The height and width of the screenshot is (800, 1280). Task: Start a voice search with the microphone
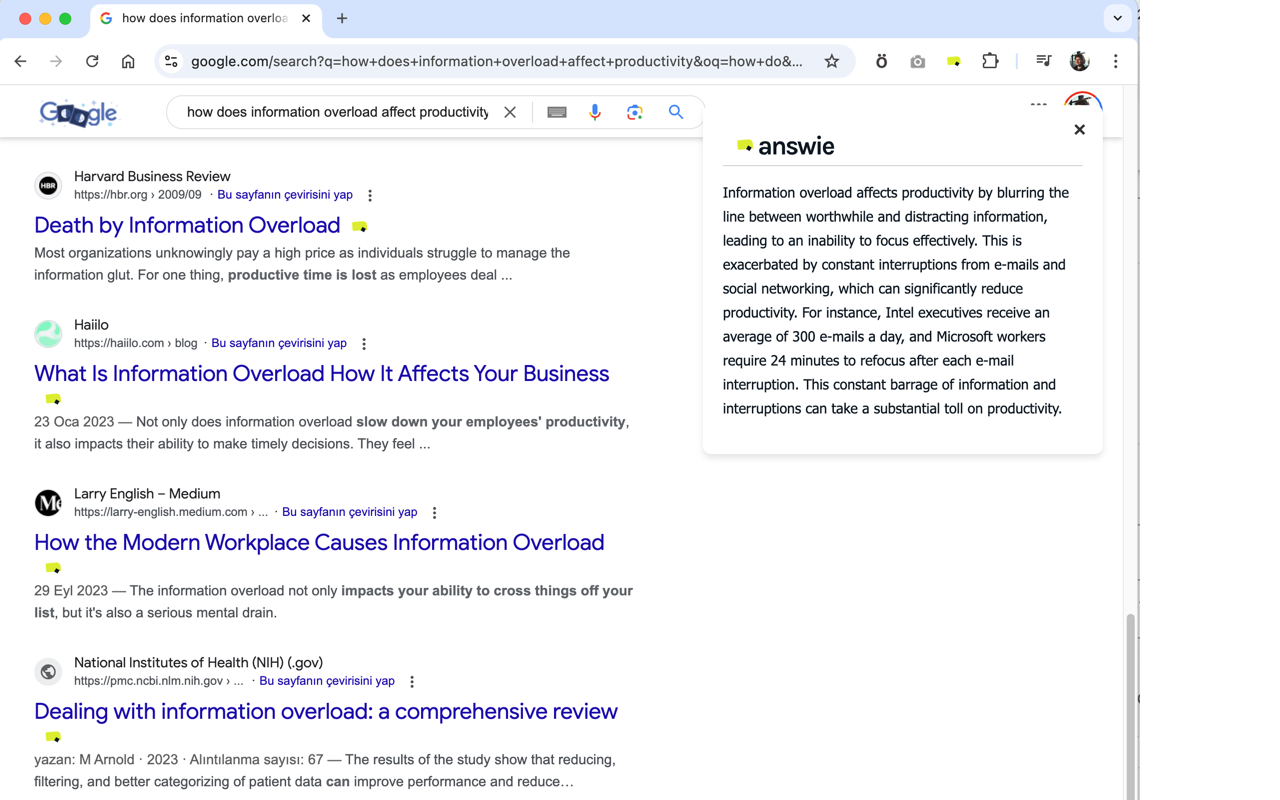[x=595, y=112]
